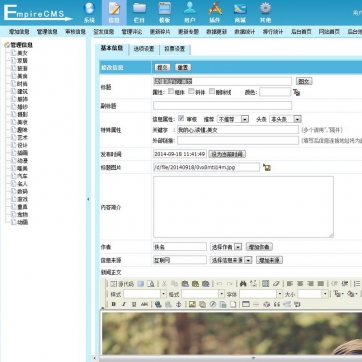Open the 信息 notepad icon in top bar
This screenshot has height=362, width=362.
(114, 12)
